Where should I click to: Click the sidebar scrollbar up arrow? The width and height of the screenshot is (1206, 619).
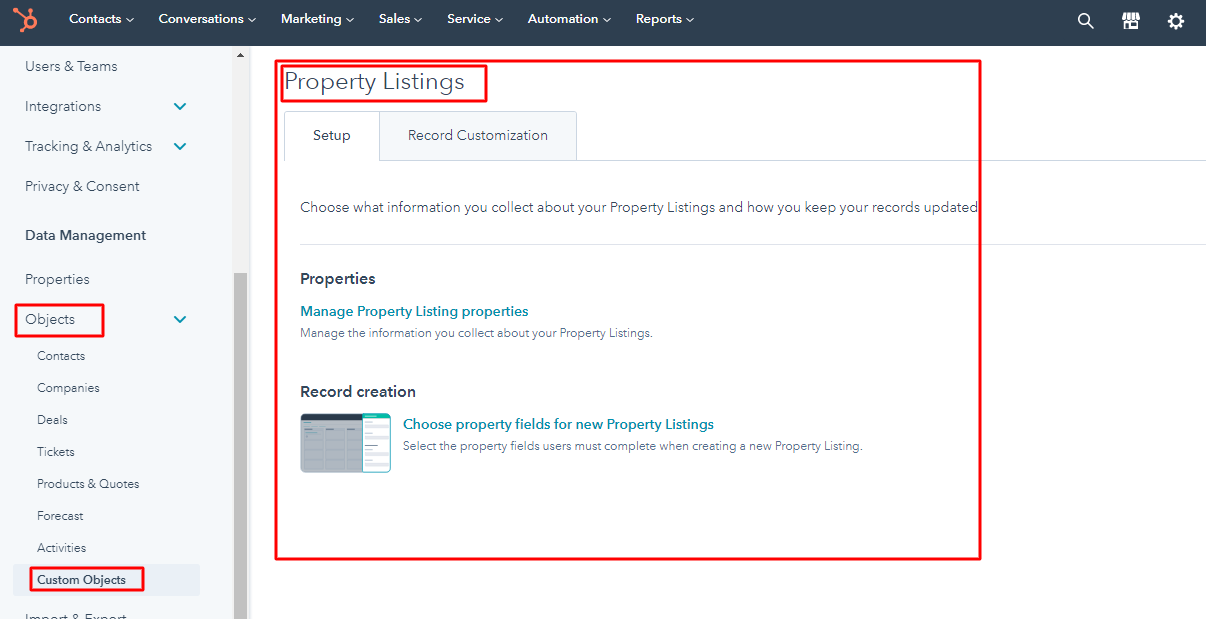coord(240,55)
